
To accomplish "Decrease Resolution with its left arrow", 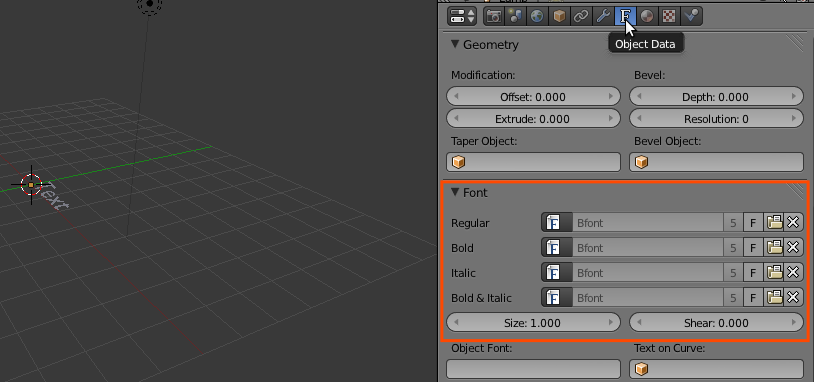I will [639, 118].
